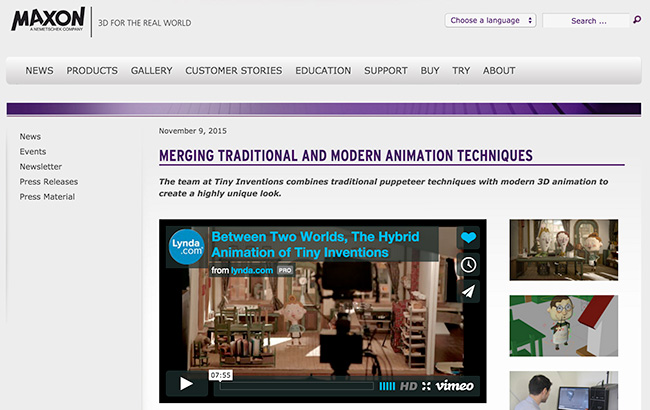
Task: Seek in the video progress bar
Action: (x=296, y=386)
